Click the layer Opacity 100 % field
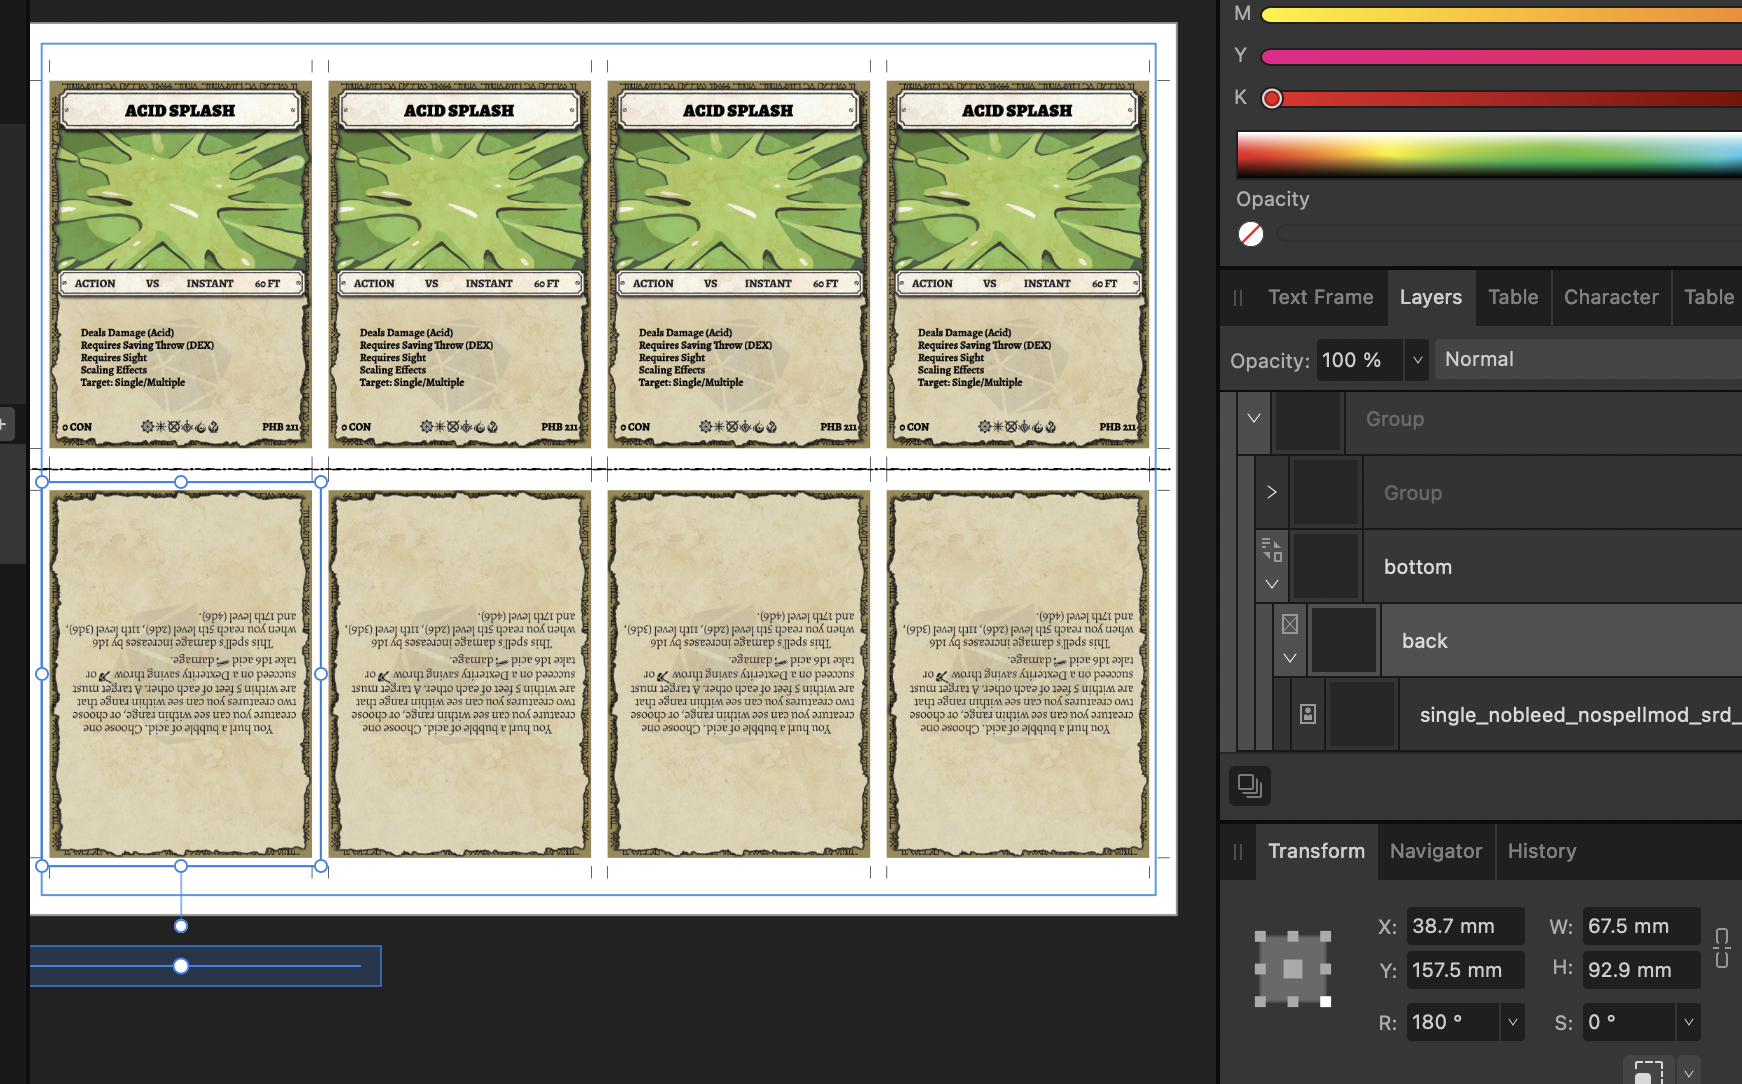Viewport: 1742px width, 1084px height. [x=1360, y=360]
